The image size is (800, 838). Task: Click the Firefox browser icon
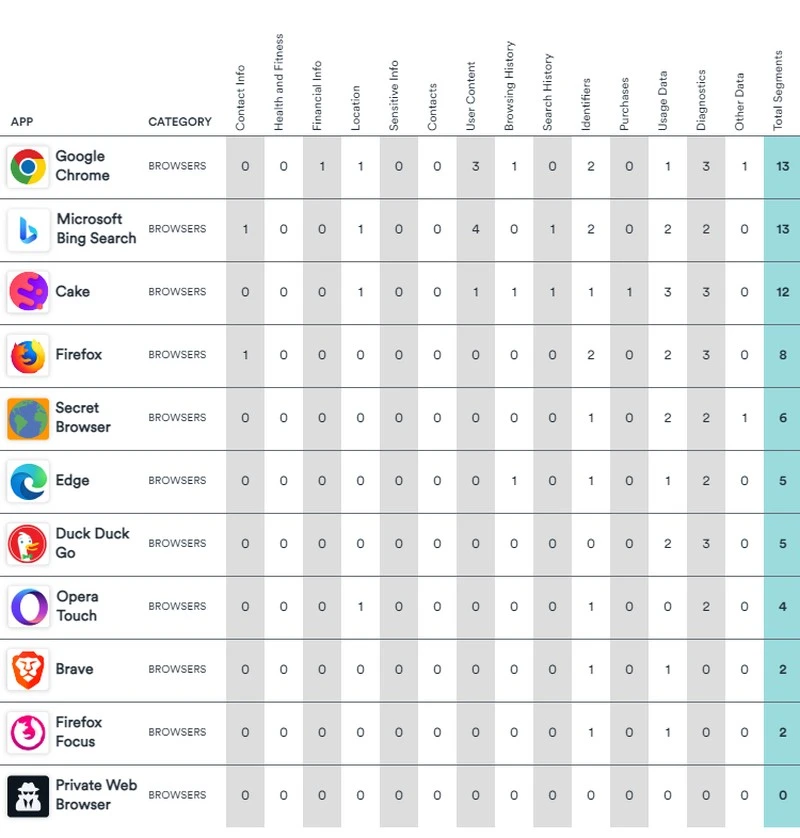tap(28, 355)
